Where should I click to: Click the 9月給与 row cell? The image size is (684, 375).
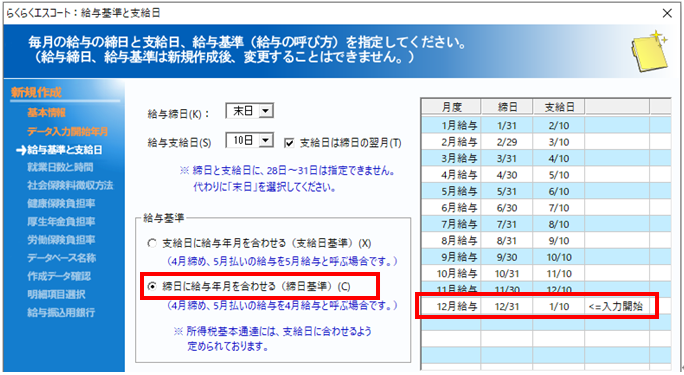coord(451,257)
